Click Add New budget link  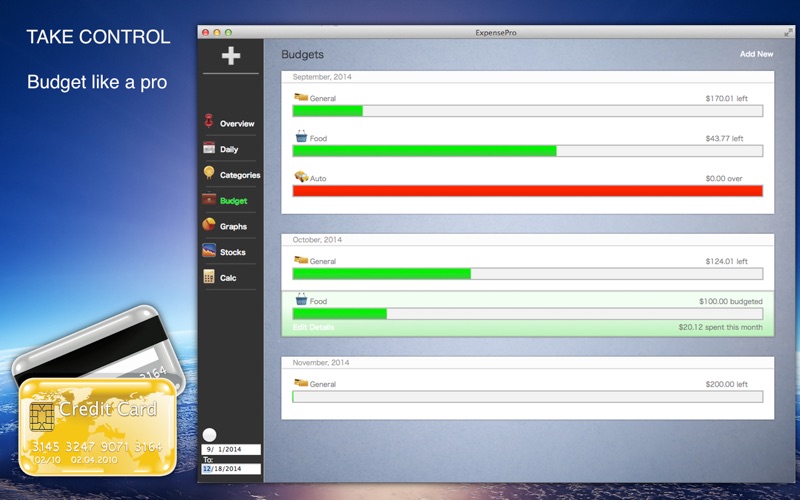pyautogui.click(x=756, y=54)
